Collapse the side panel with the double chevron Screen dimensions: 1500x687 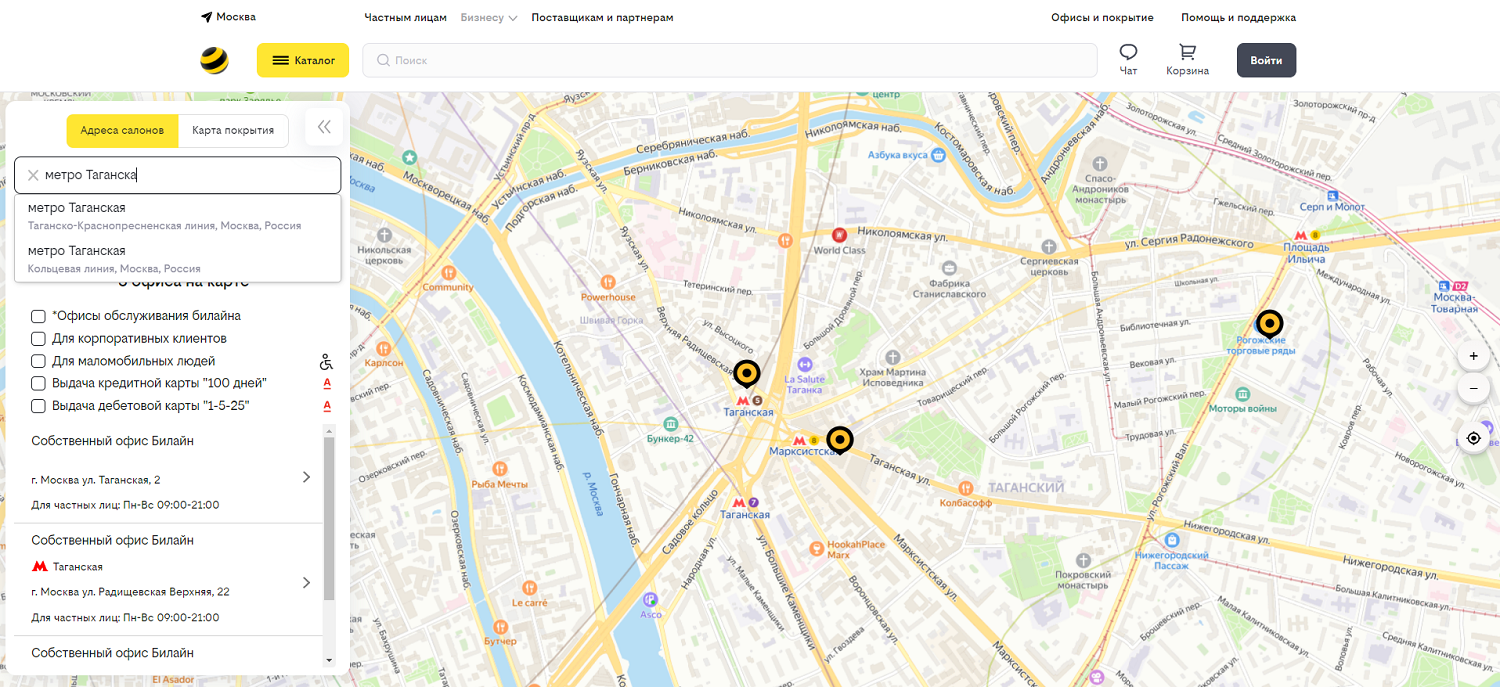[324, 127]
